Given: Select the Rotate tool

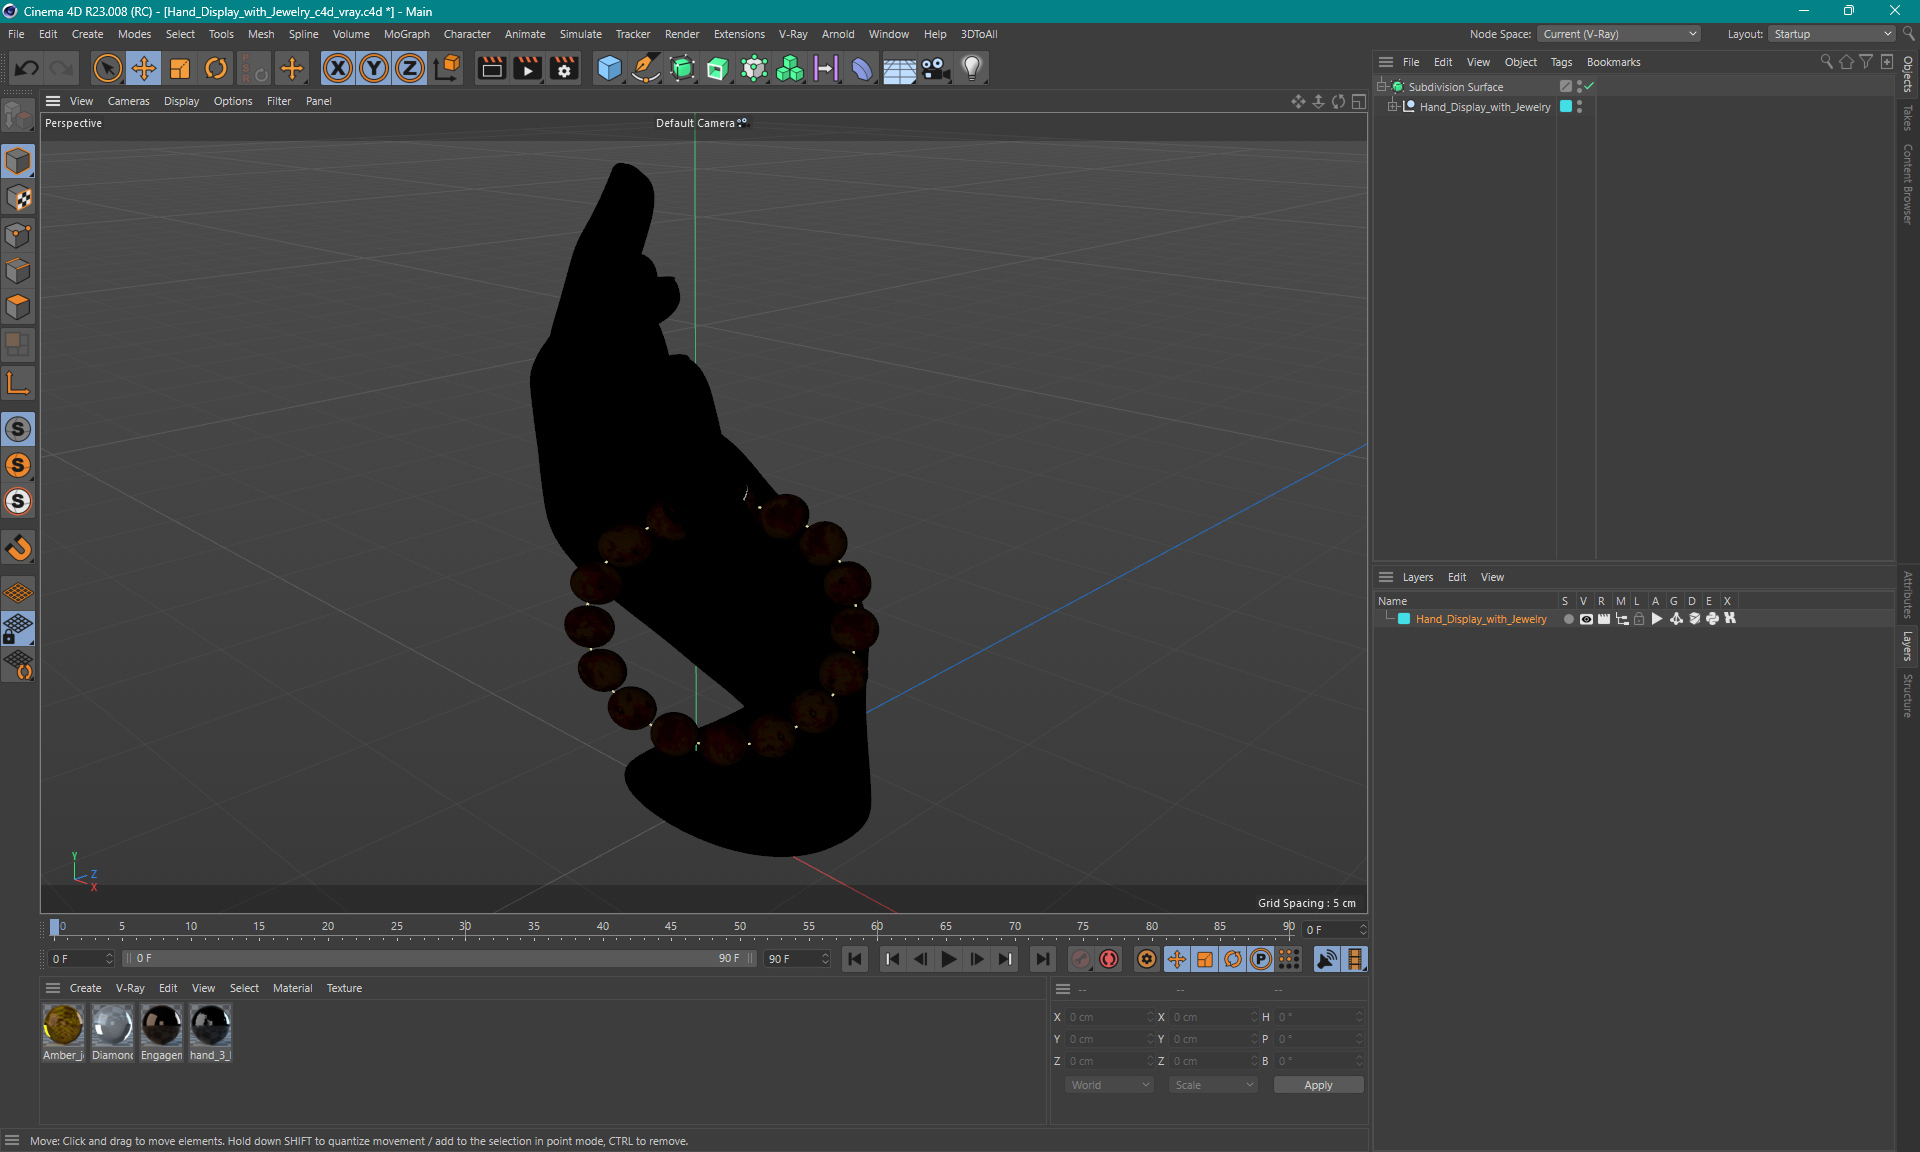Looking at the screenshot, I should [x=216, y=68].
